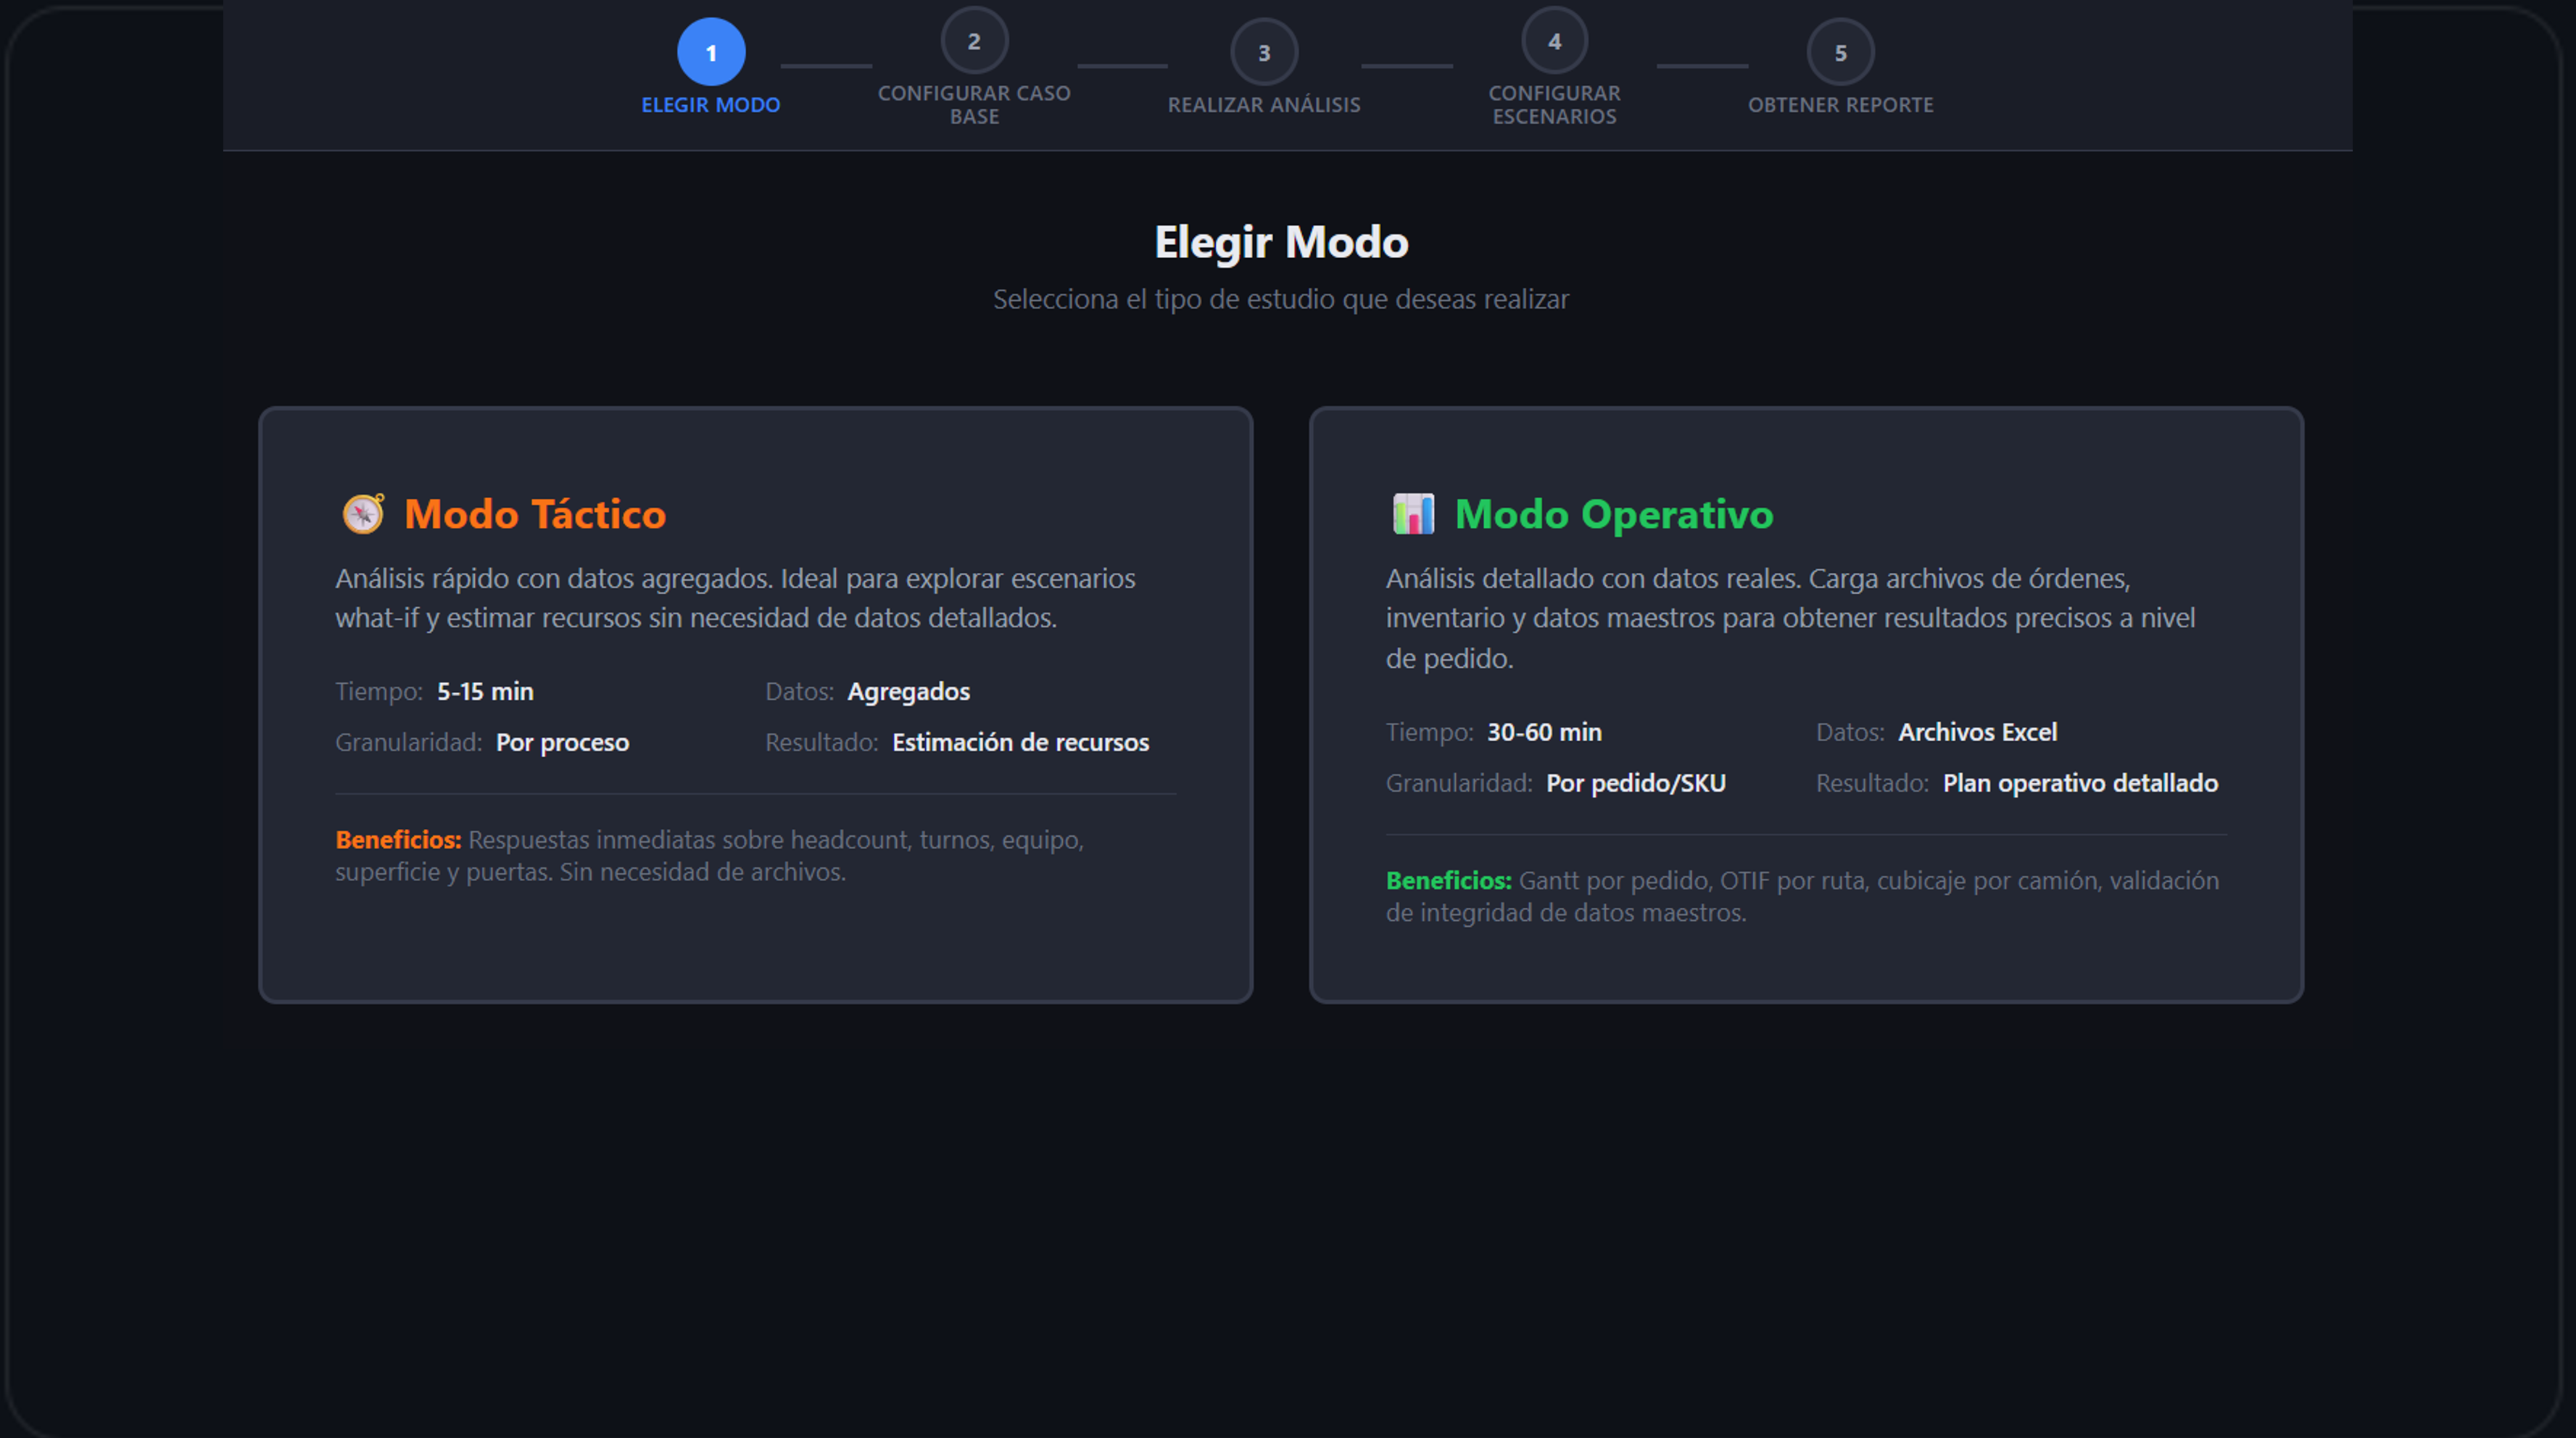Click the green Beneficios label in Operativo card
This screenshot has width=2576, height=1438.
(1448, 881)
